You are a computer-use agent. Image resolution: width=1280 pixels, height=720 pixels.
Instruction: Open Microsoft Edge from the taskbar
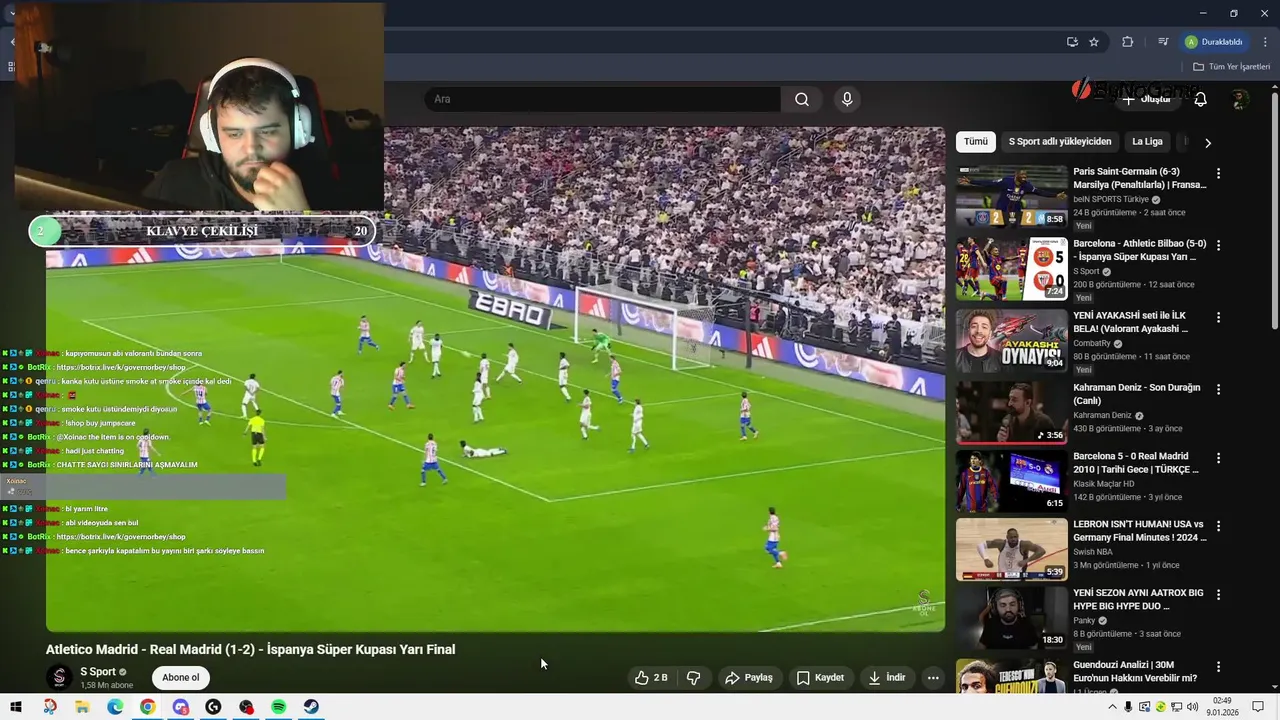[x=115, y=707]
